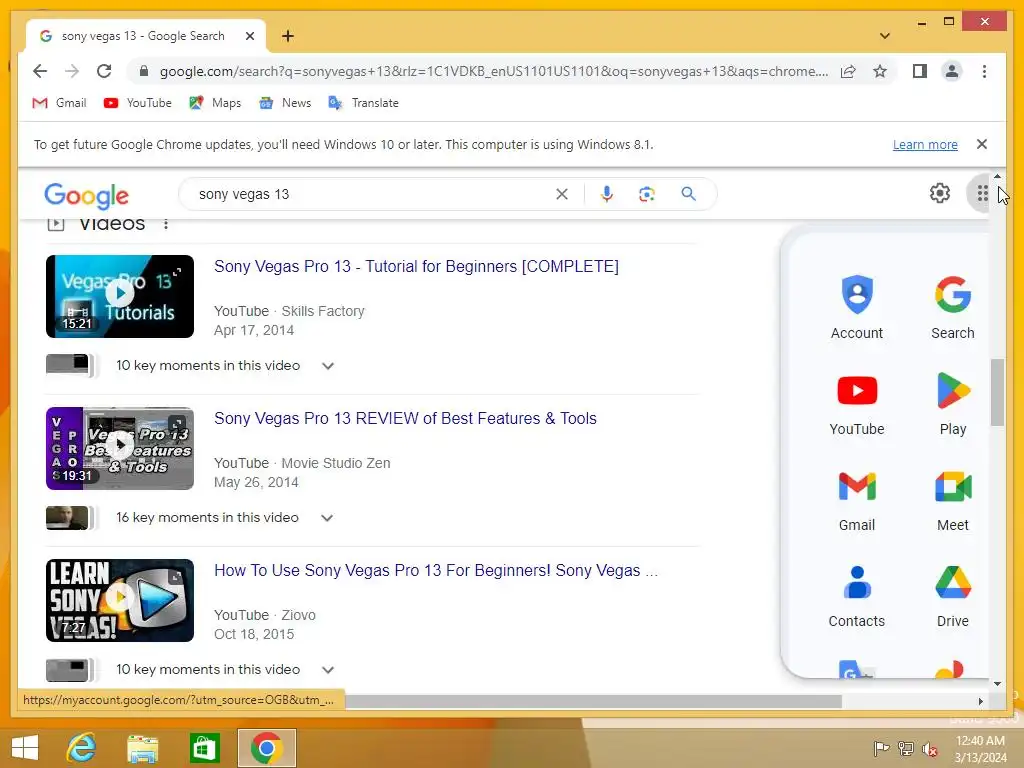Viewport: 1024px width, 768px height.
Task: Launch Internet Explorer from the taskbar
Action: pos(82,748)
